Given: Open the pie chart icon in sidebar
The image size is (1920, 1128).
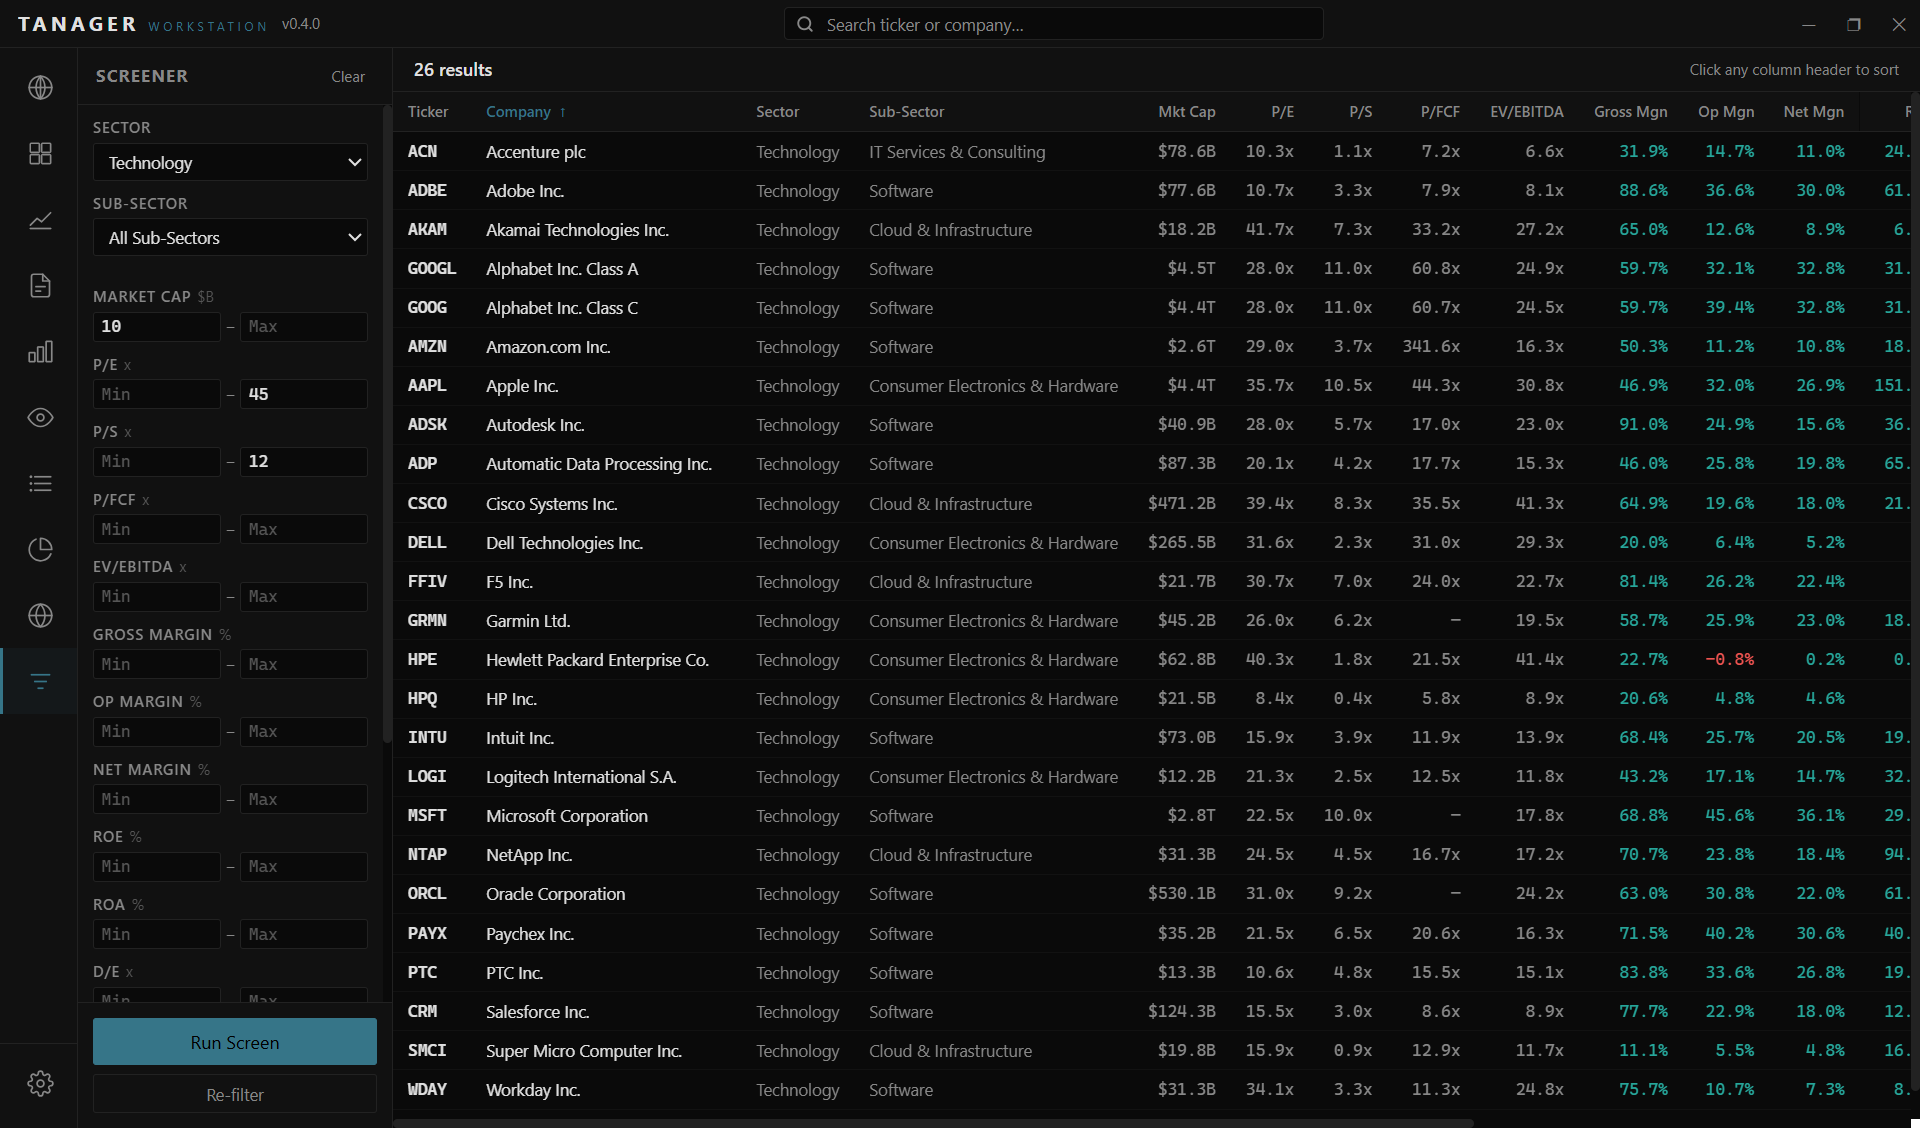Looking at the screenshot, I should tap(40, 549).
